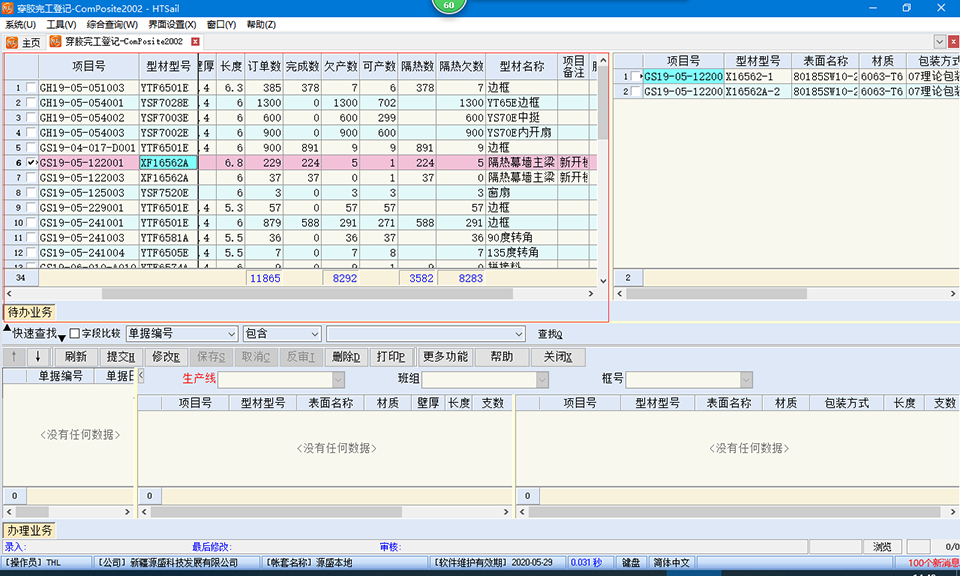Click the up arrow record button
This screenshot has width=960, height=576.
14,357
